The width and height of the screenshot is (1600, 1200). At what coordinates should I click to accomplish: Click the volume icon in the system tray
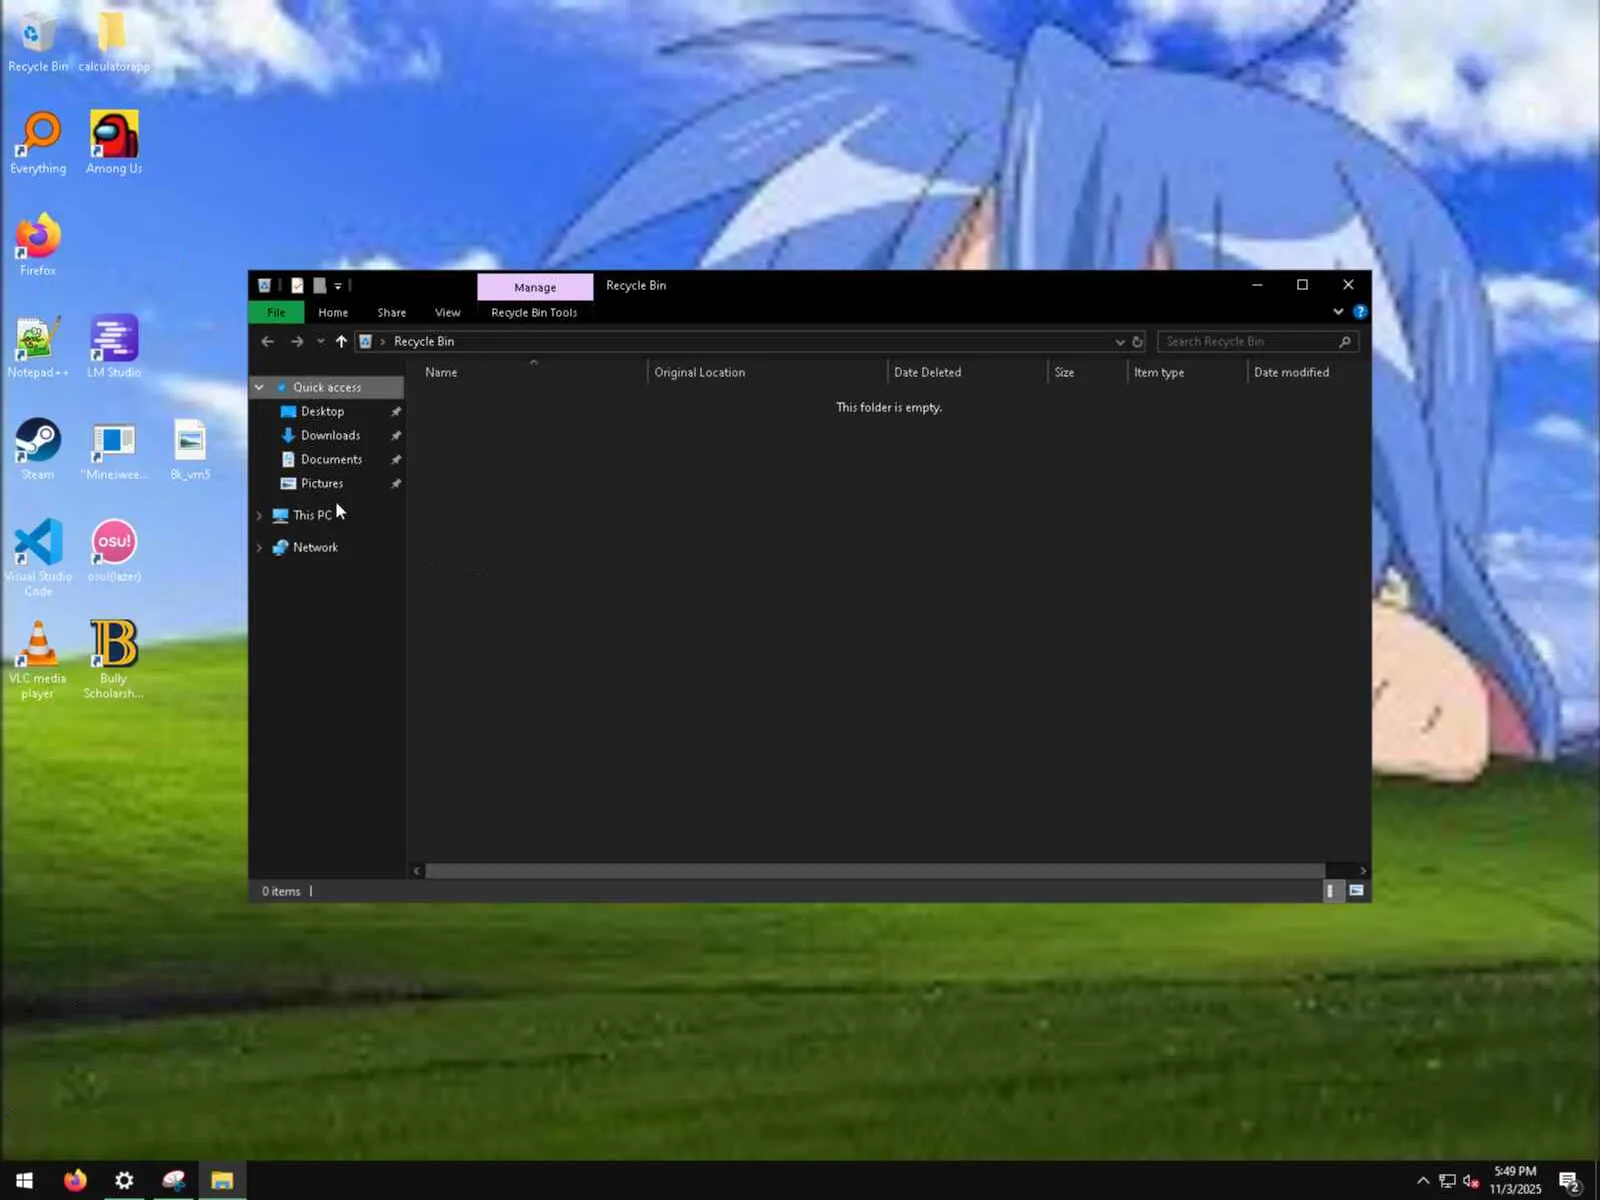pyautogui.click(x=1471, y=1182)
